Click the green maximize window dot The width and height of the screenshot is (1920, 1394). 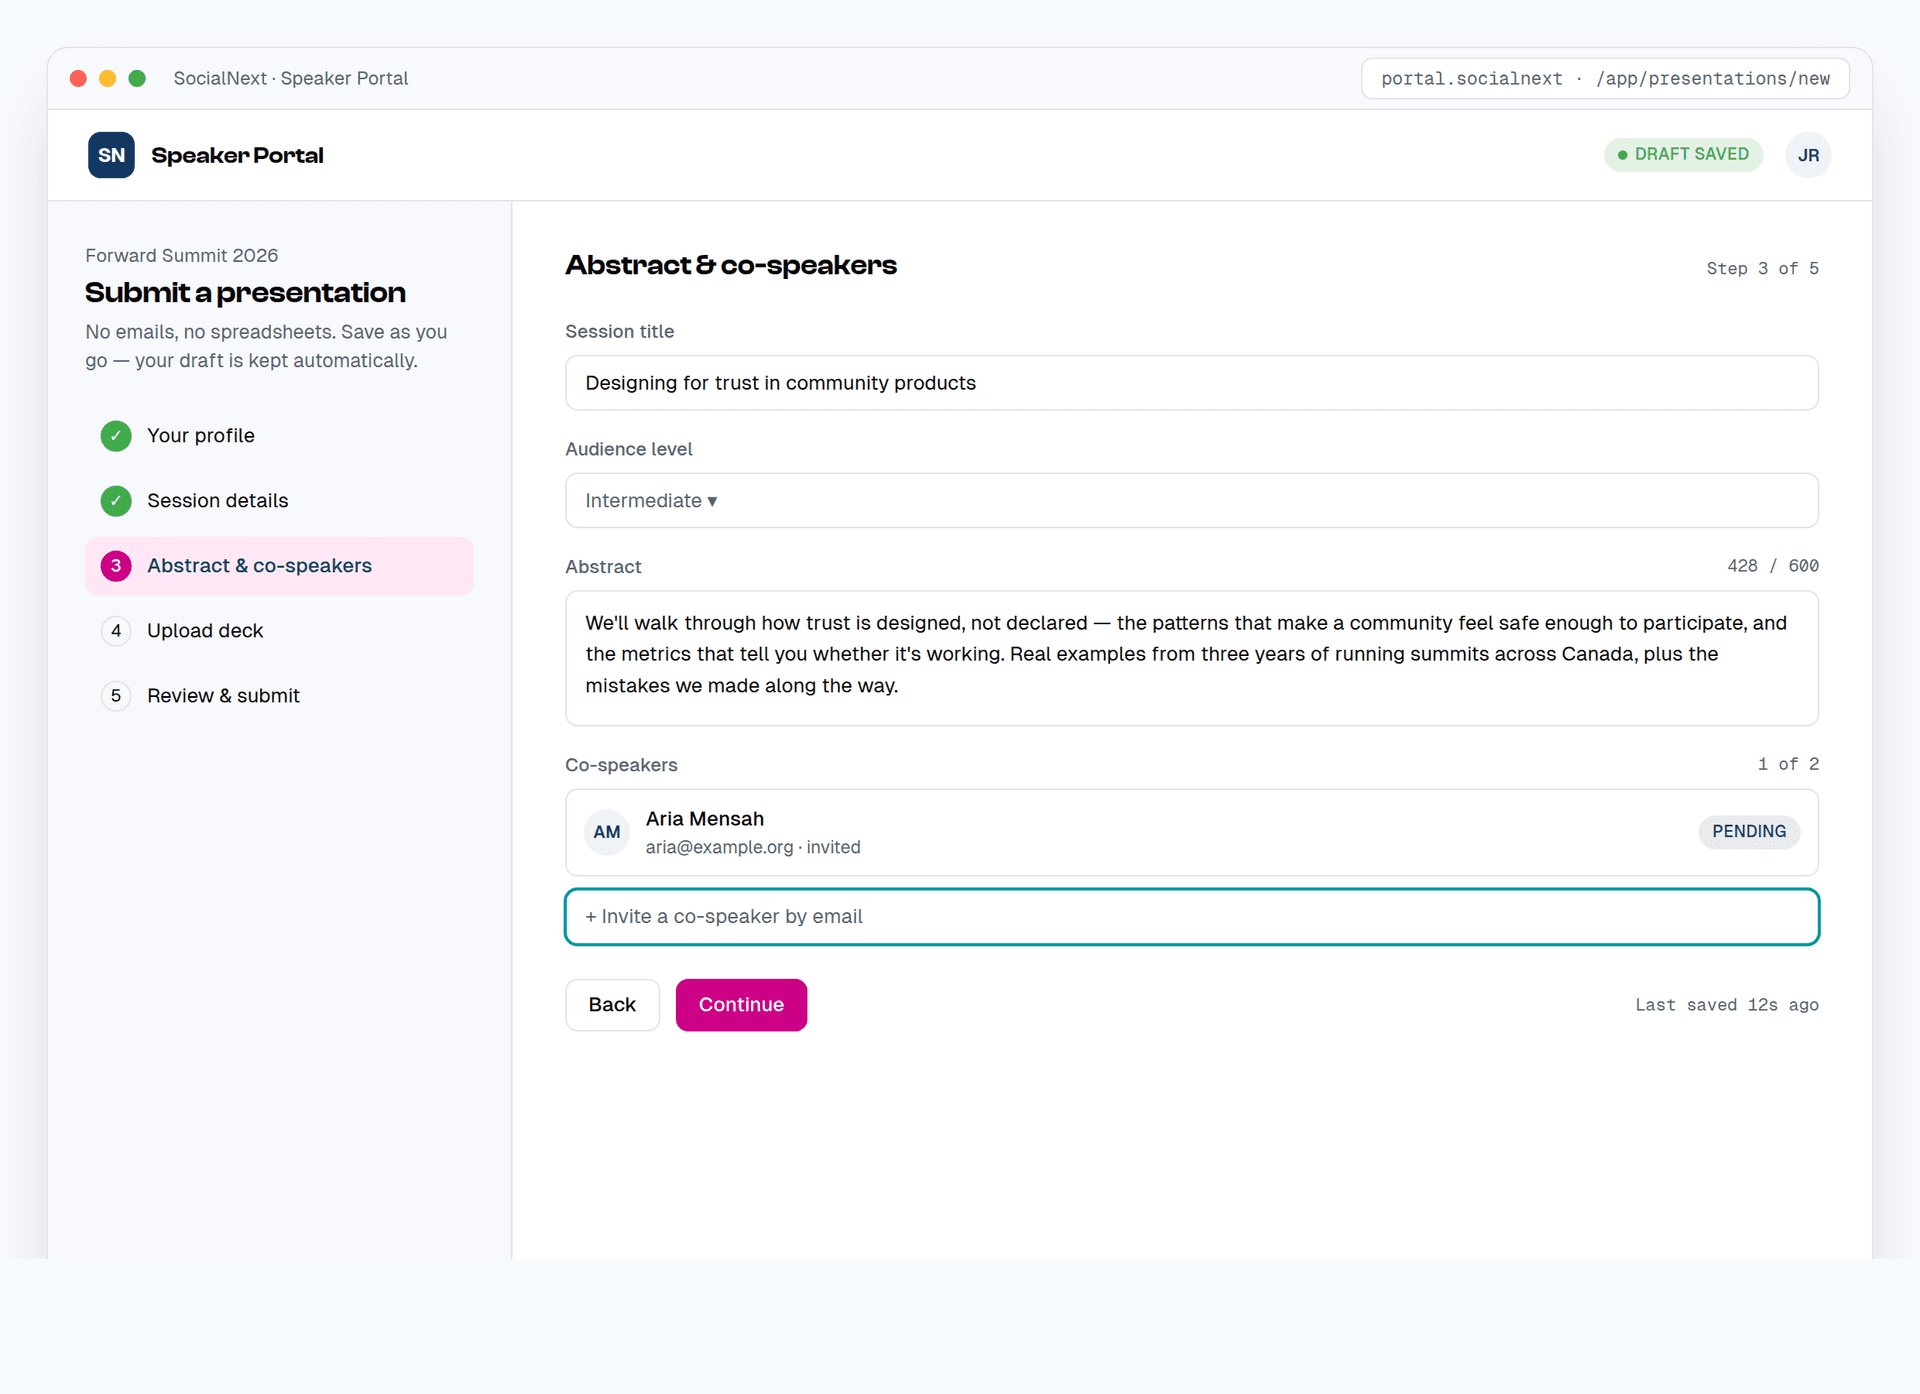[138, 78]
